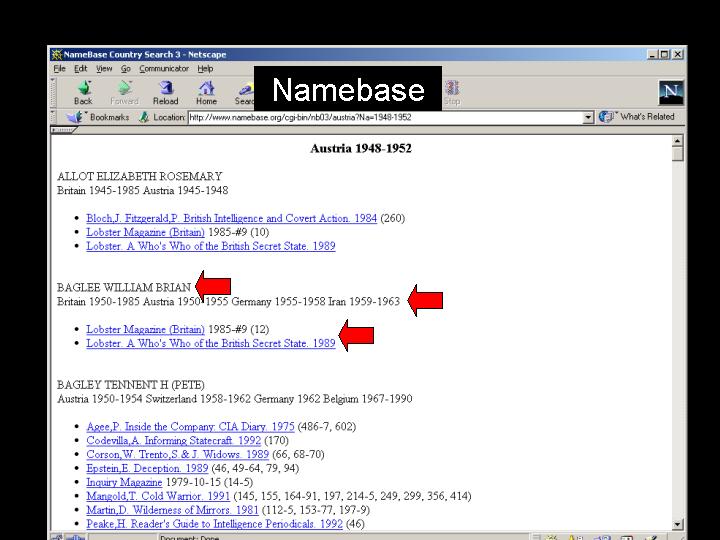Screen dimensions: 720x540
Task: Click the Back navigation icon
Action: point(83,90)
